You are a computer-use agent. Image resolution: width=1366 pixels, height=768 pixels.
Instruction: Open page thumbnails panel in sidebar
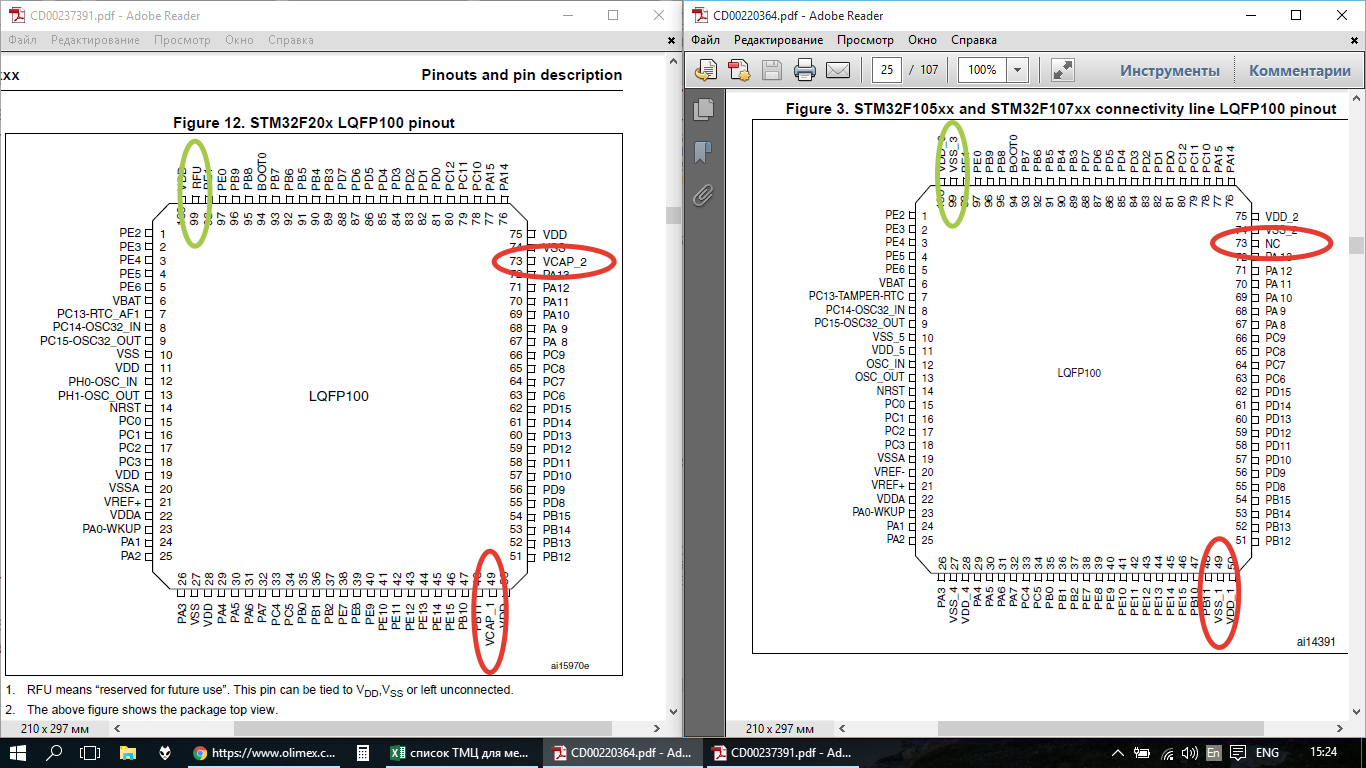click(703, 109)
